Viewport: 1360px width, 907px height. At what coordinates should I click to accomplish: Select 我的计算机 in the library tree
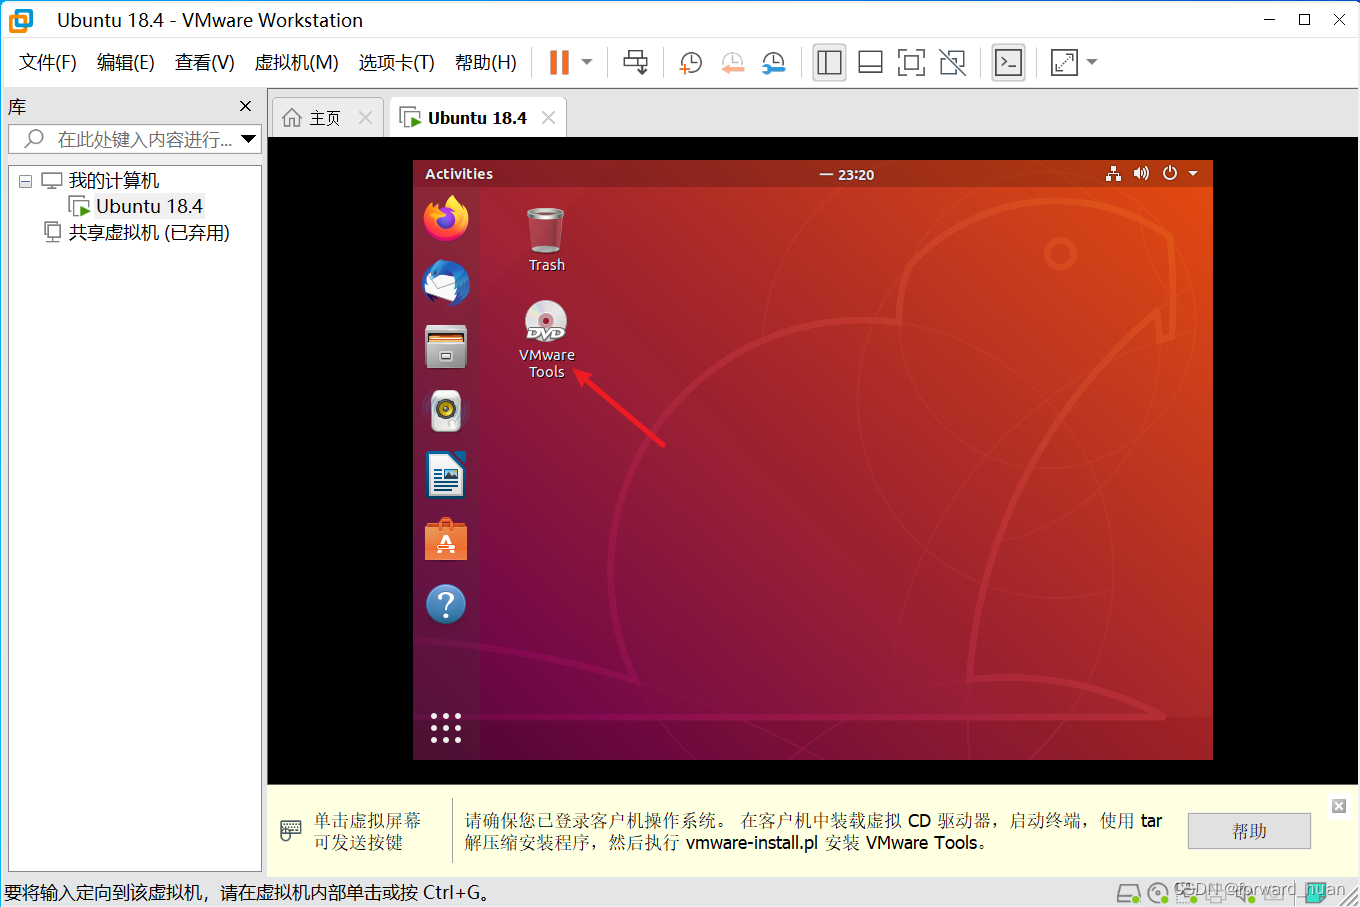(113, 181)
